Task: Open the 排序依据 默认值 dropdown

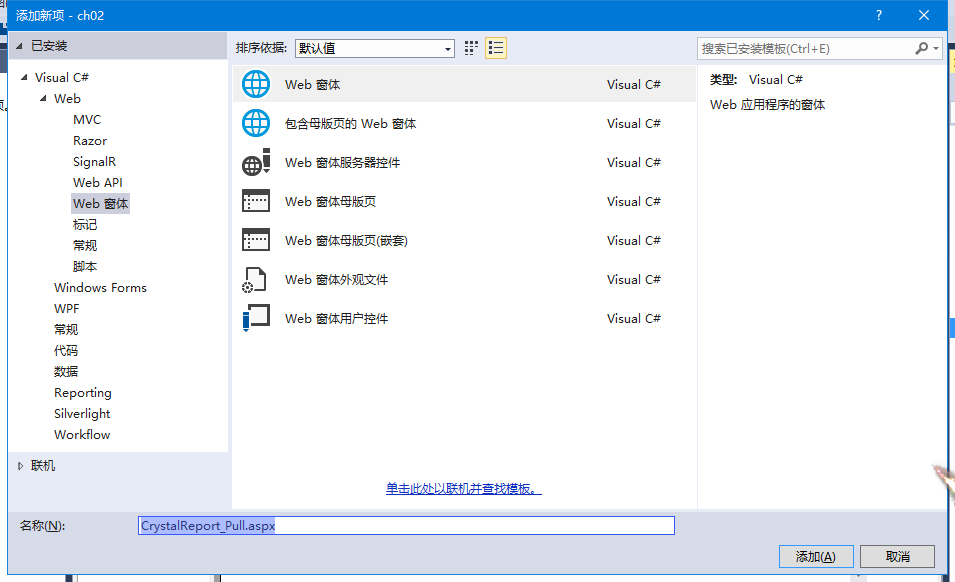Action: click(375, 48)
